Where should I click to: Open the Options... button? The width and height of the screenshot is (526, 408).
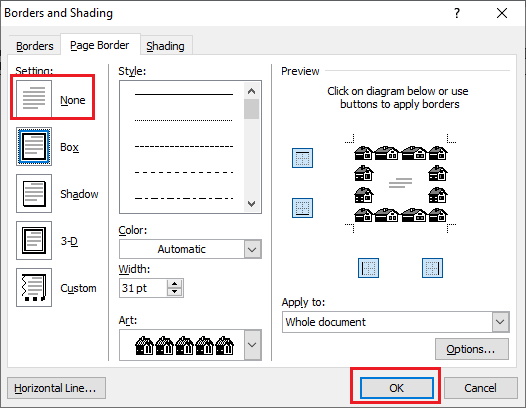(x=472, y=349)
